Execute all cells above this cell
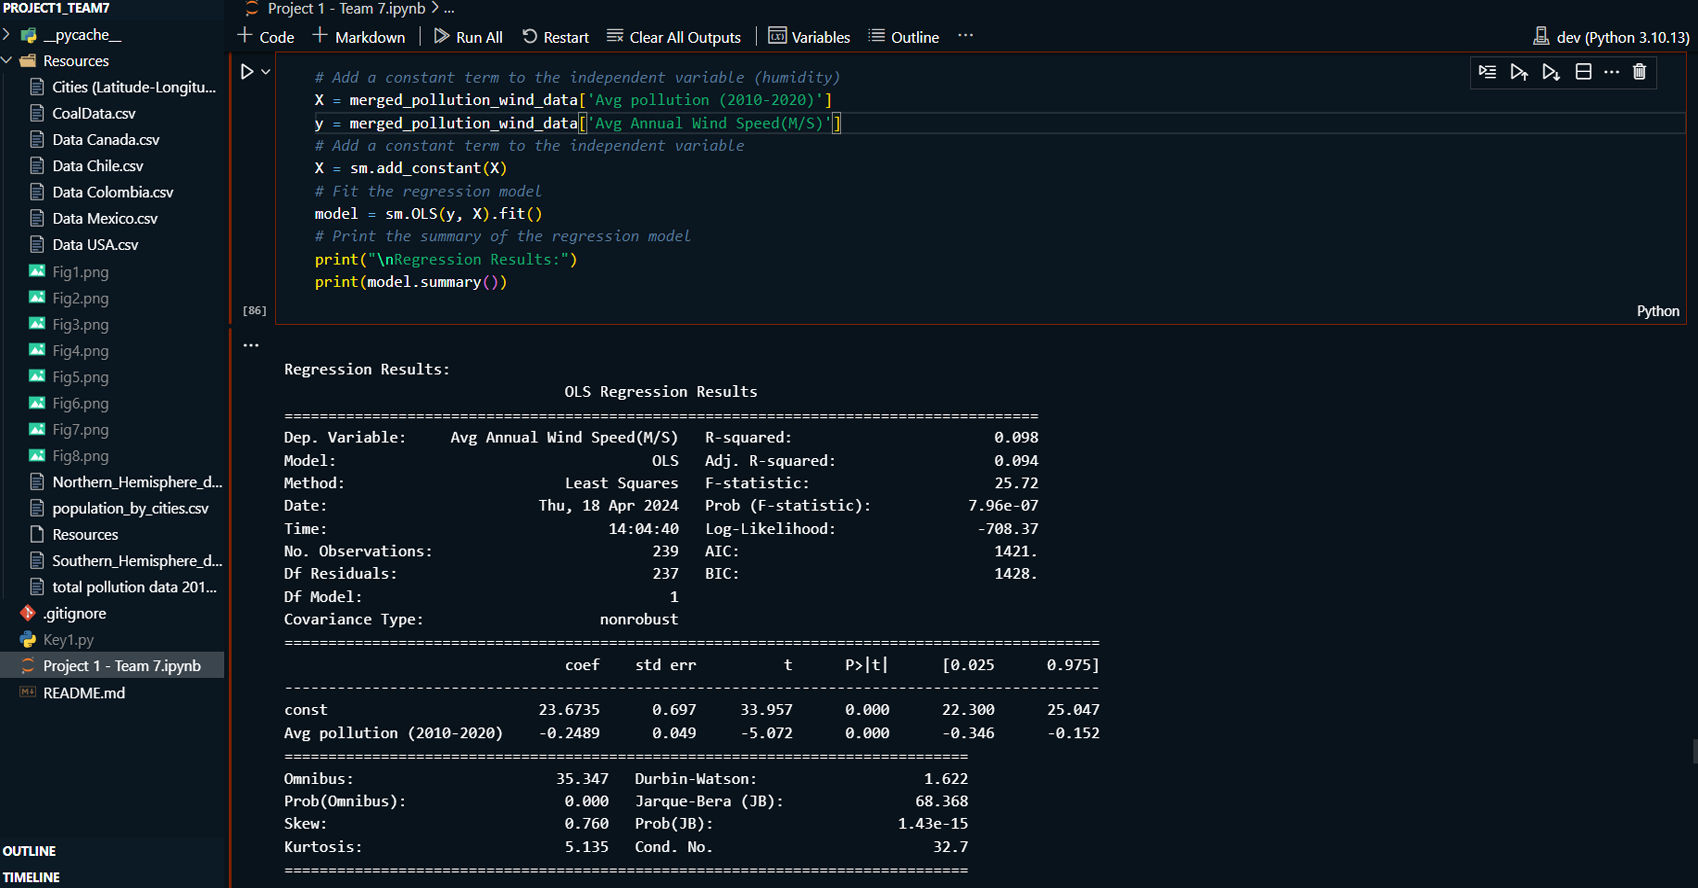The width and height of the screenshot is (1698, 888). coord(1519,72)
